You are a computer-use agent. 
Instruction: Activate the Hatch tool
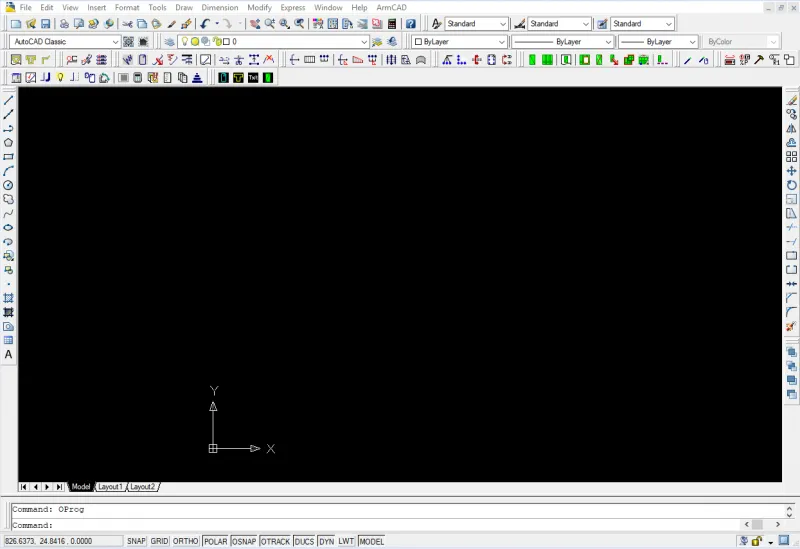pos(8,298)
